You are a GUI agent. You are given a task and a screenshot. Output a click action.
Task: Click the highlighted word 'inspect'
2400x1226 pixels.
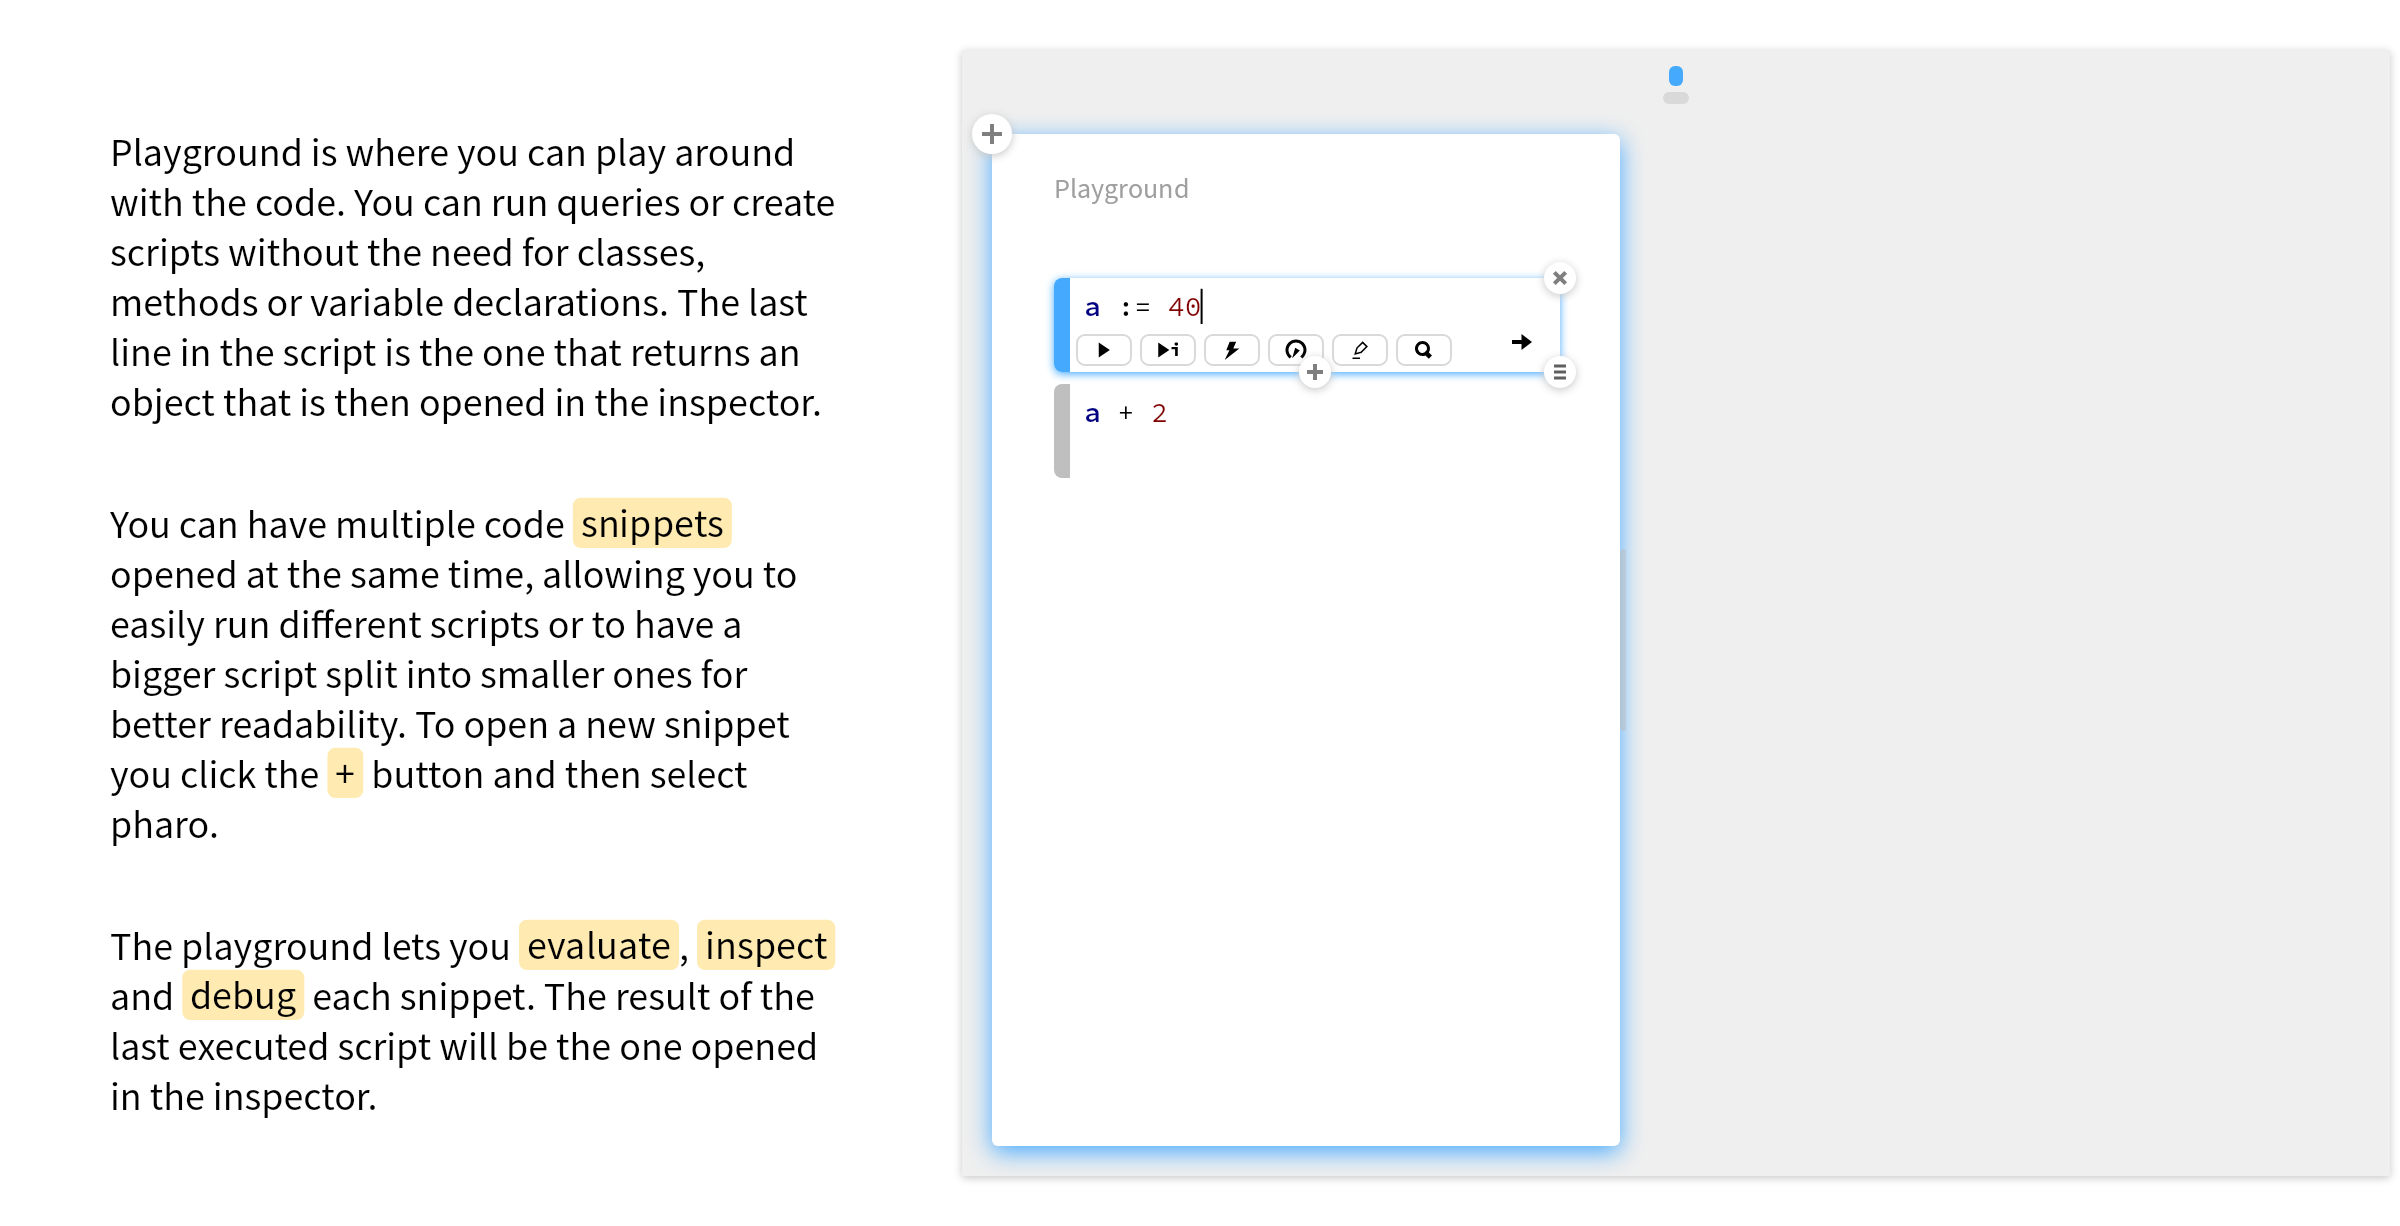pyautogui.click(x=766, y=946)
